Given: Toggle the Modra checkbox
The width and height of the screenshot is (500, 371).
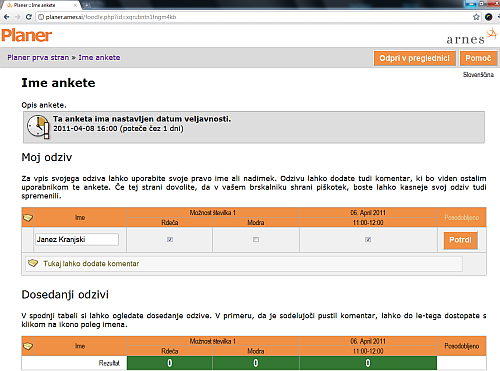Looking at the screenshot, I should [x=256, y=239].
